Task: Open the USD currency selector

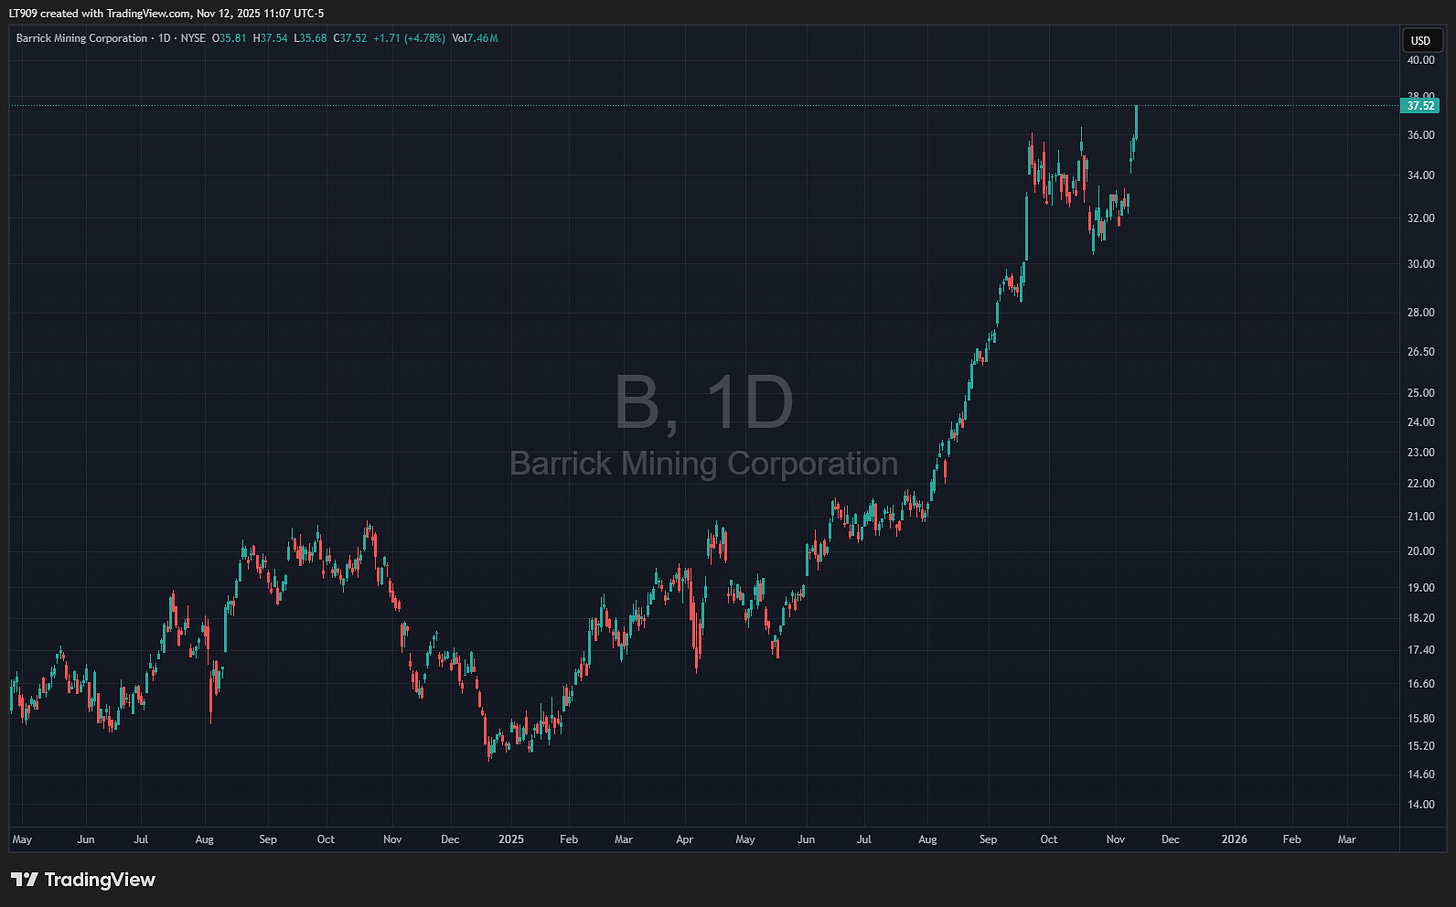Action: (x=1421, y=40)
